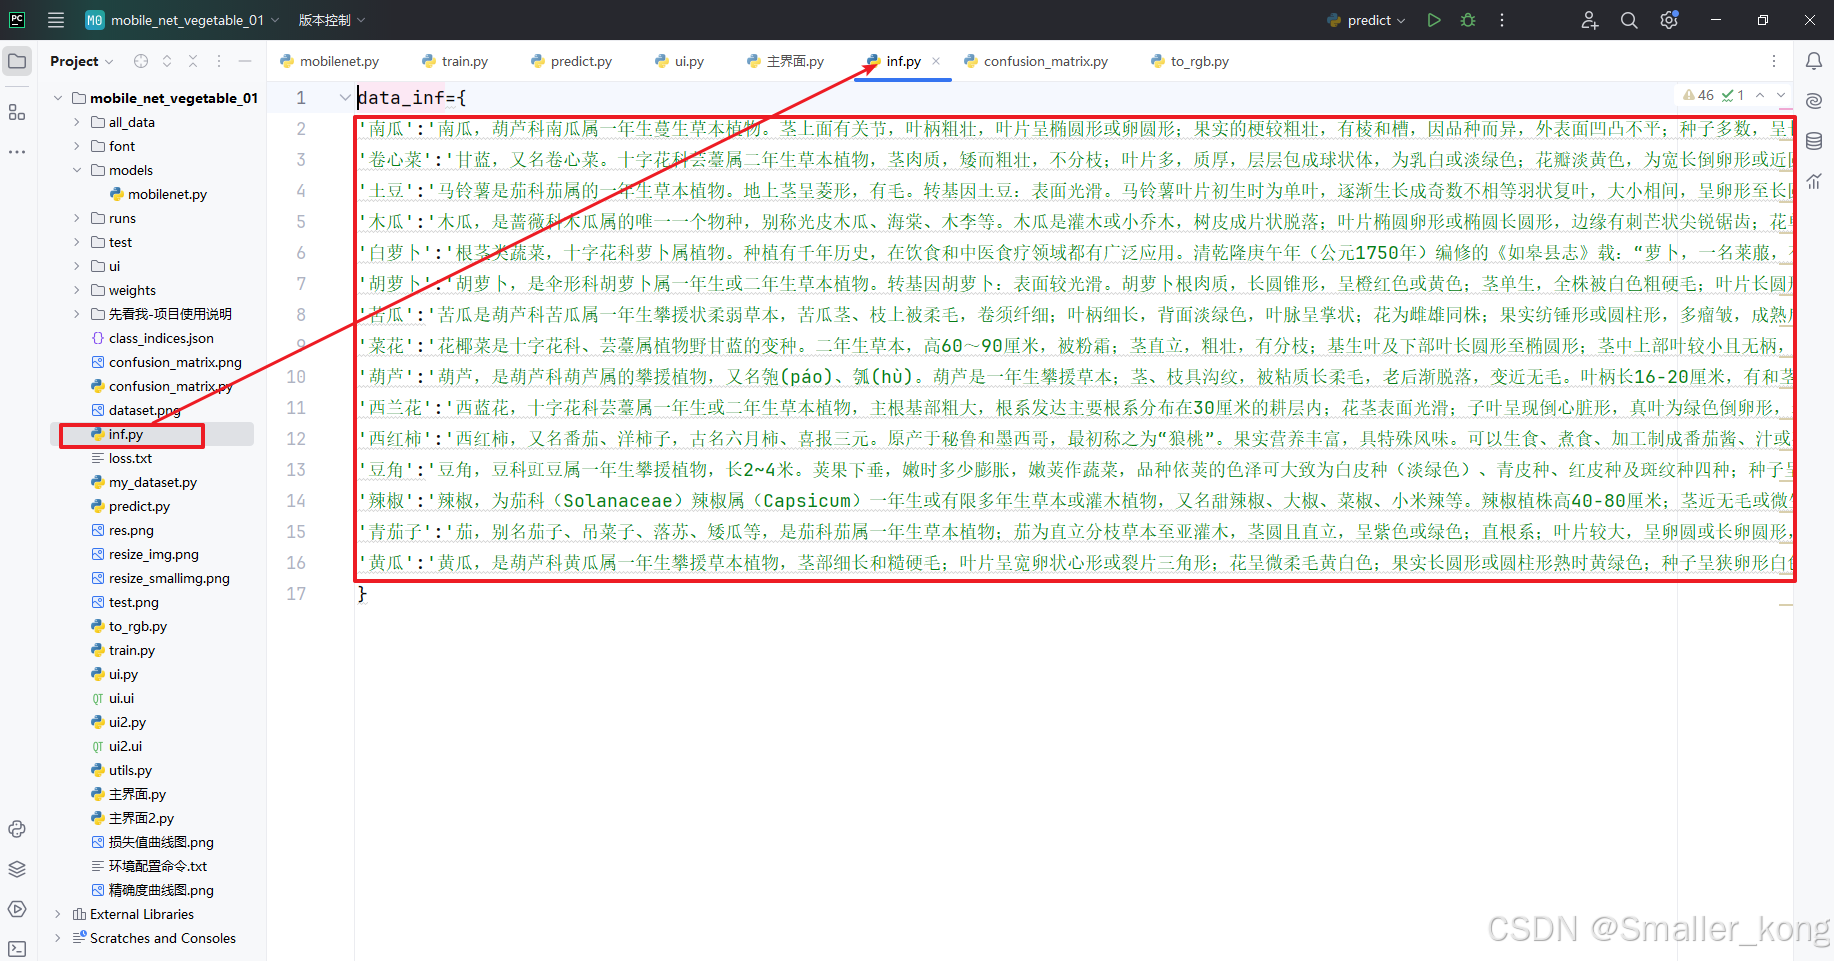Expand External Libraries node
Viewport: 1834px width, 961px height.
pyautogui.click(x=57, y=914)
